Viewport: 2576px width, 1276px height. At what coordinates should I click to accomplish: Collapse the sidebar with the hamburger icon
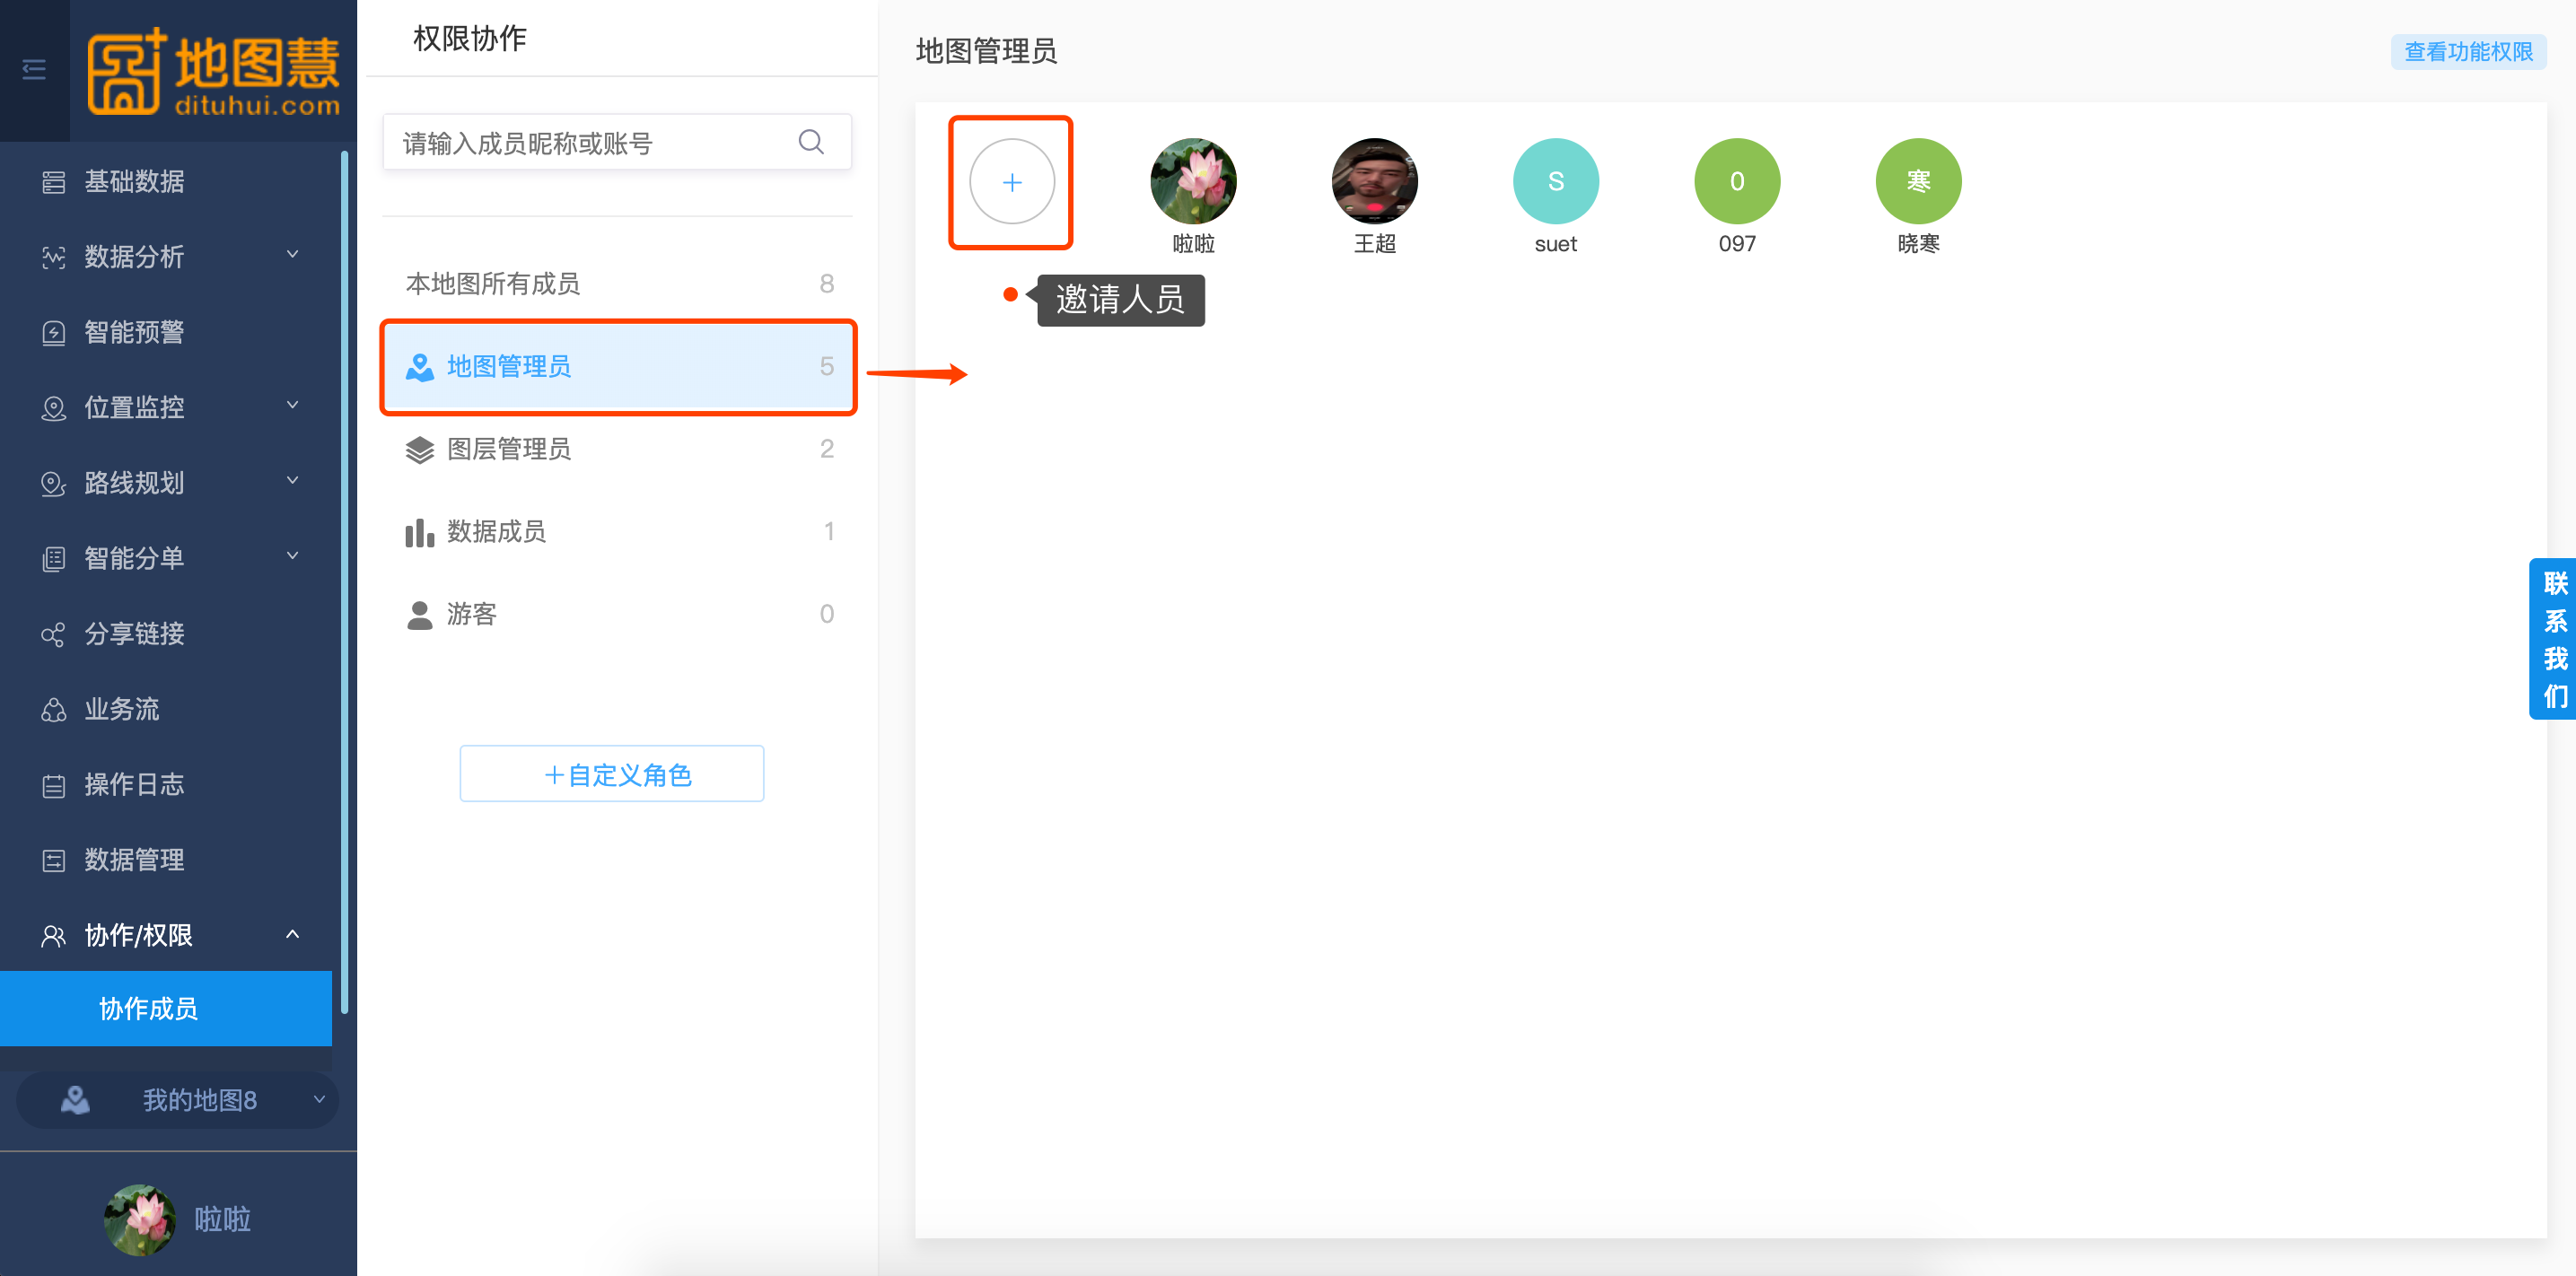click(34, 69)
